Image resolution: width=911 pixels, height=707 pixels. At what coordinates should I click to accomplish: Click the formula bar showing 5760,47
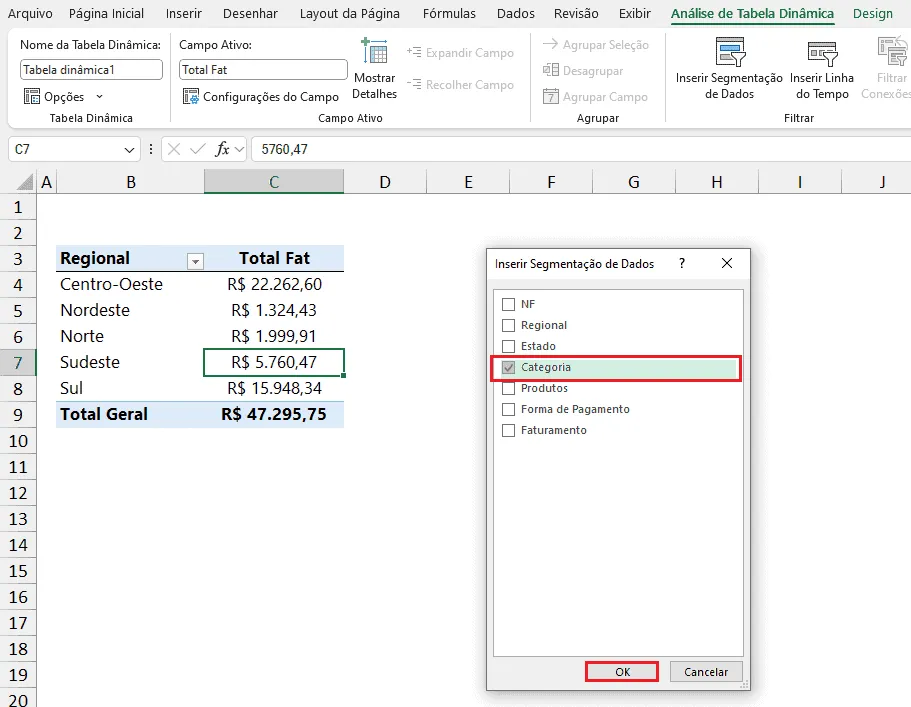pos(581,149)
